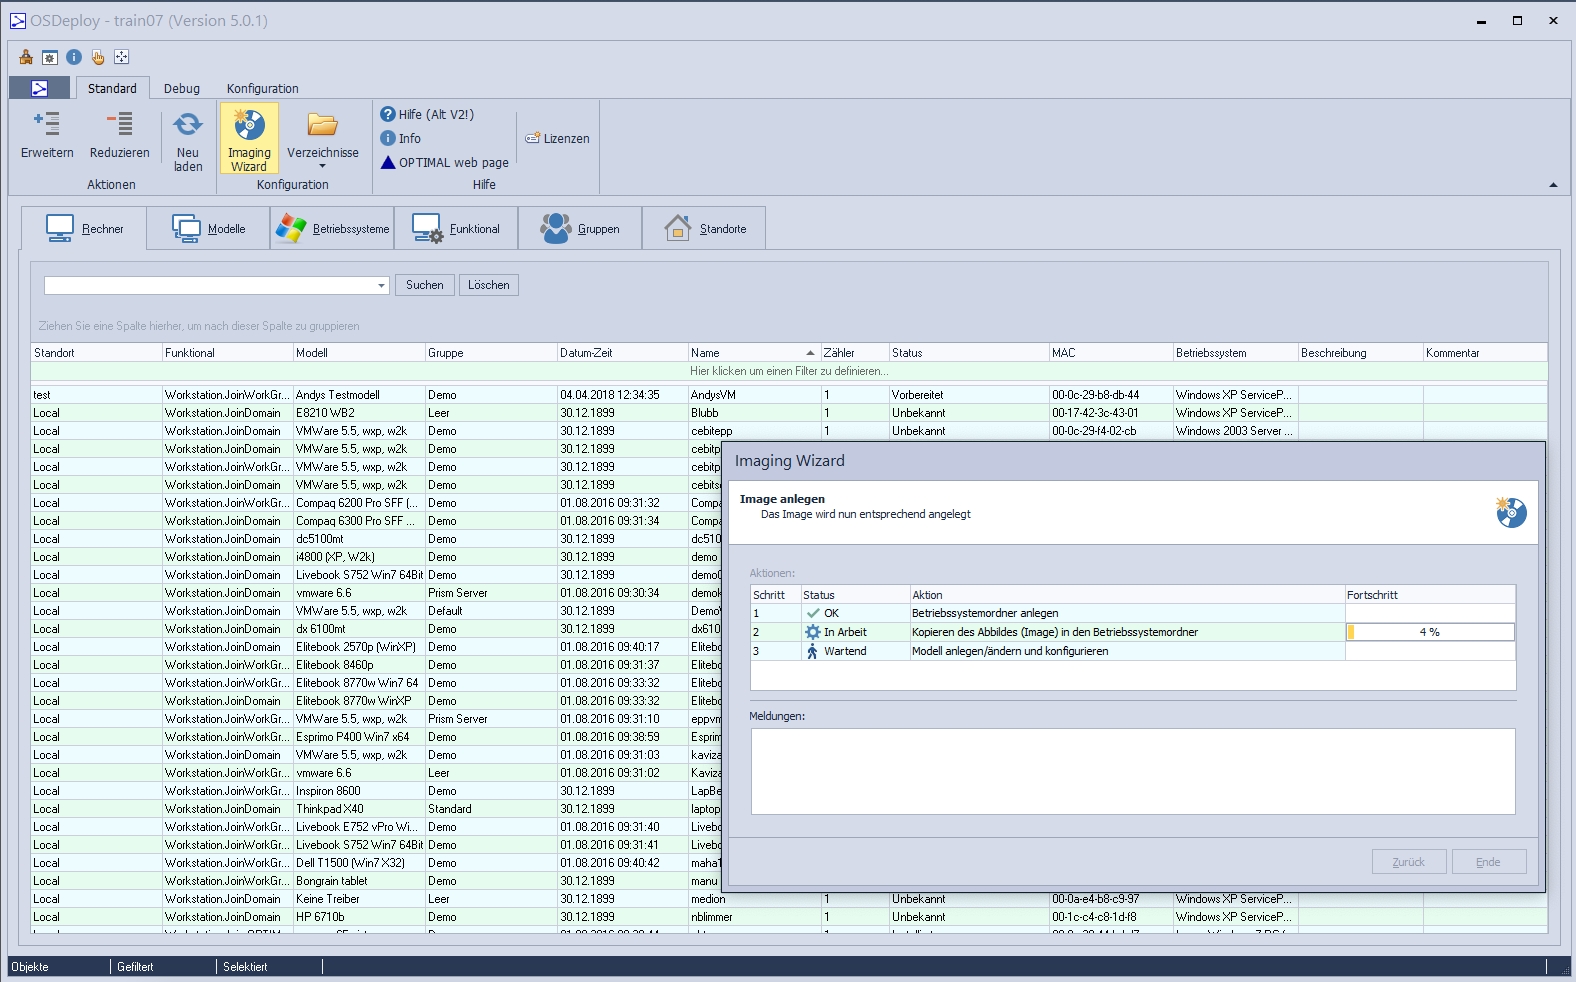This screenshot has width=1576, height=982.
Task: Open the Konfiguration ribbon tab
Action: [x=262, y=88]
